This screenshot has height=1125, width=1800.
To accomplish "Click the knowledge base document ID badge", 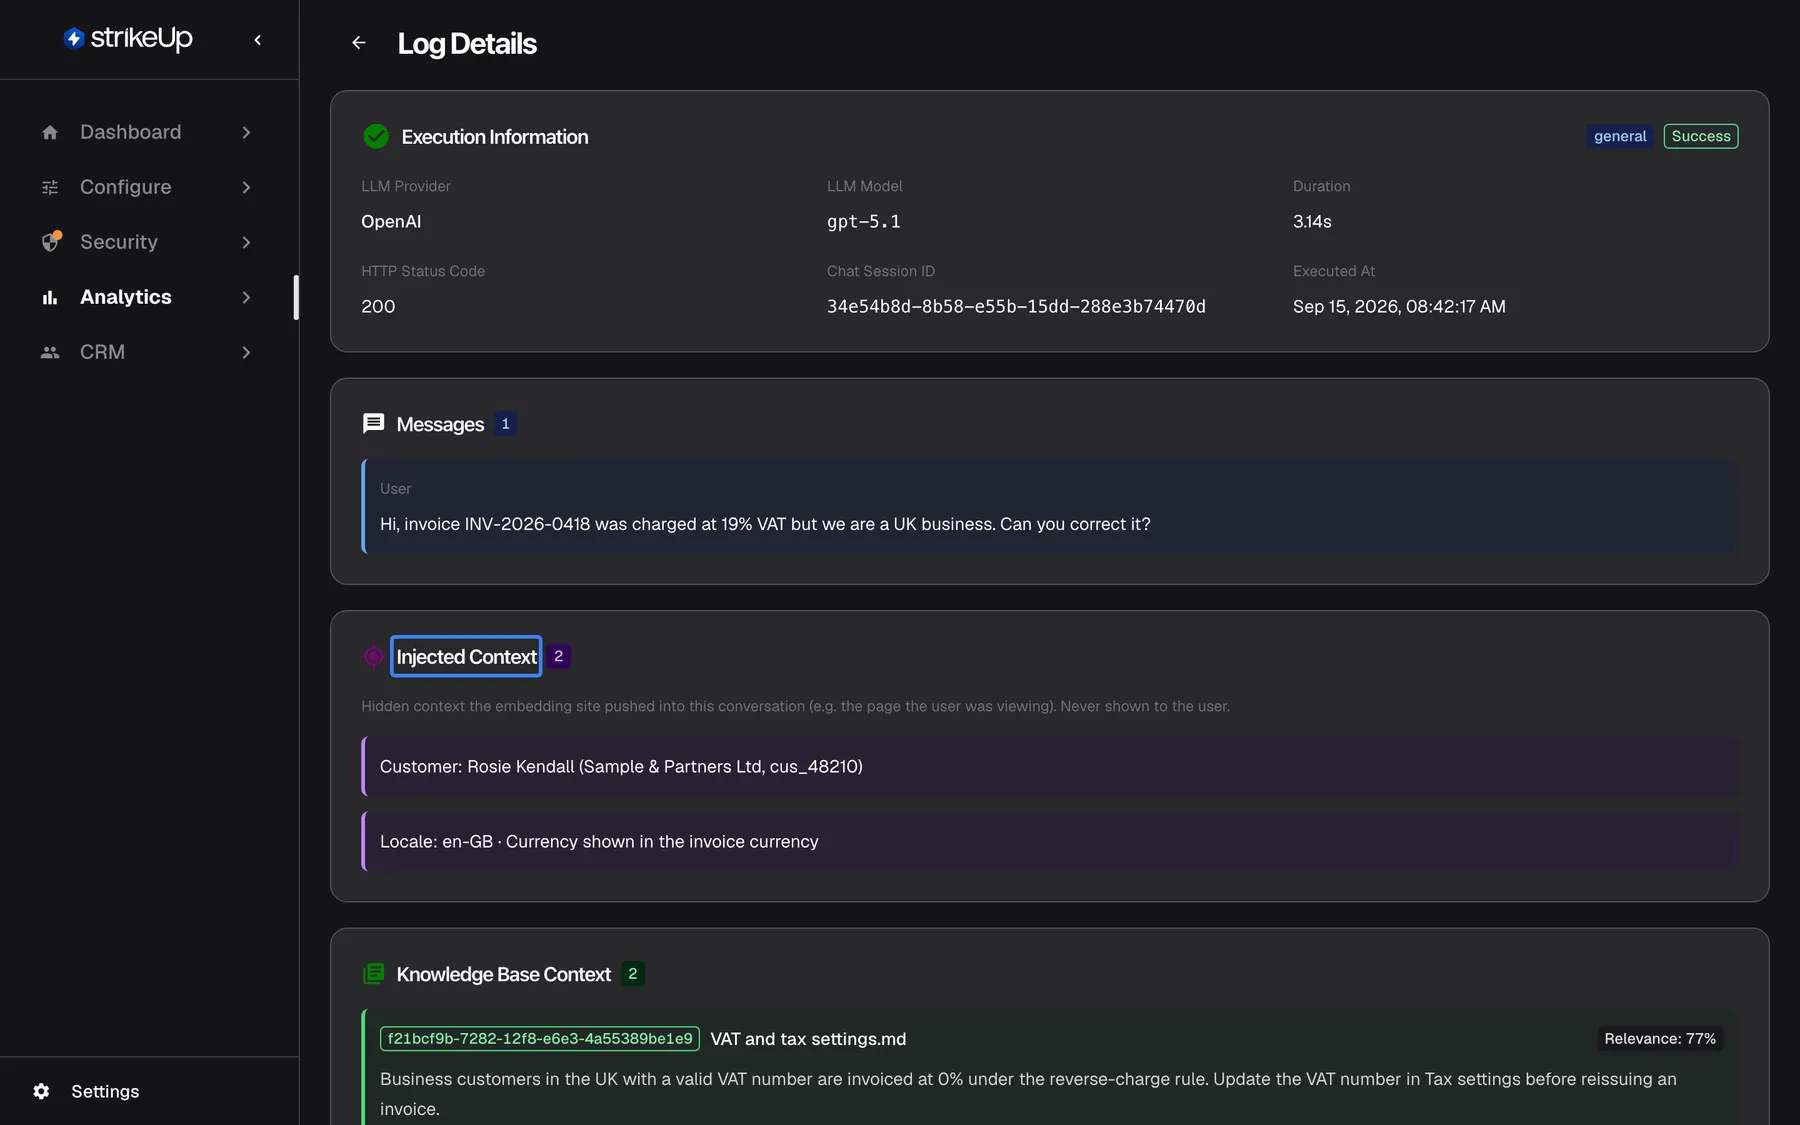I will 540,1039.
